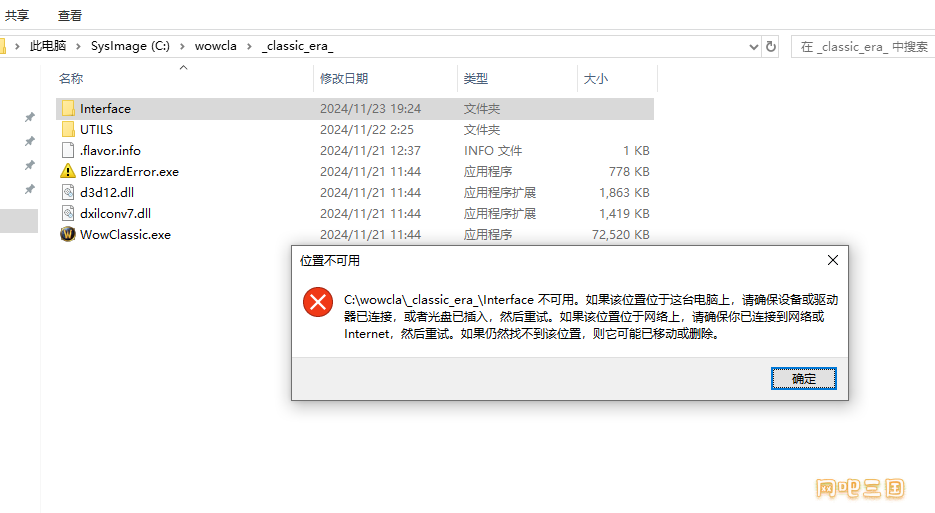935x513 pixels.
Task: Go to SysImage (C:) in breadcrumb
Action: point(130,46)
